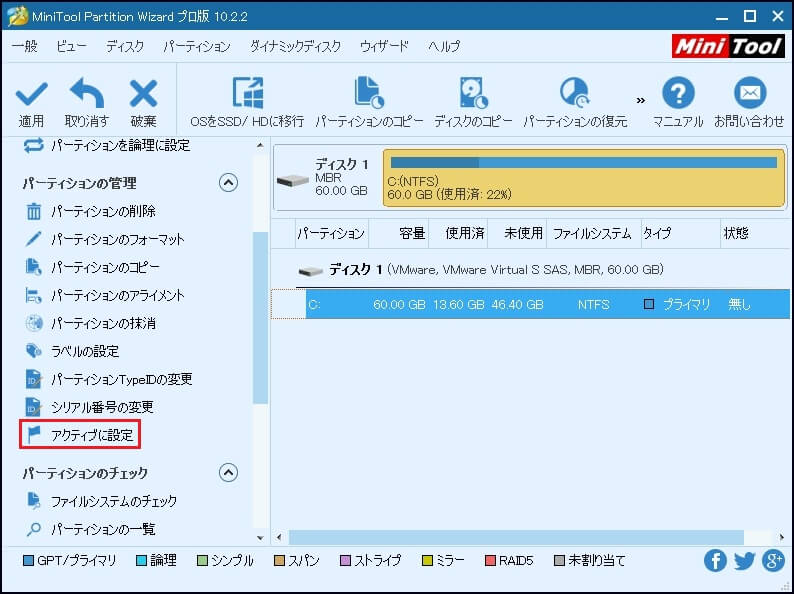Select パーティションのアライメント action
794x594 pixels.
click(x=105, y=295)
